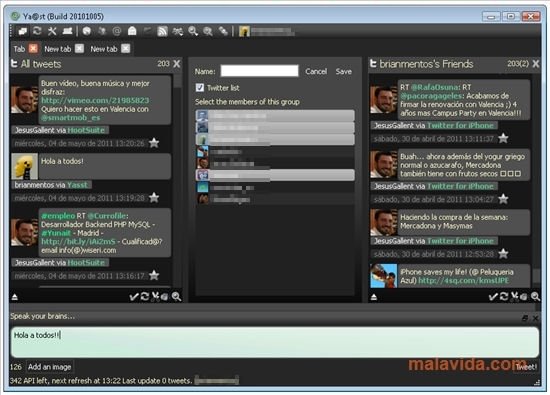Viewport: 550px width, 395px height.
Task: Click Twitter for iPhone link on first Friends tweet
Action: [460, 126]
